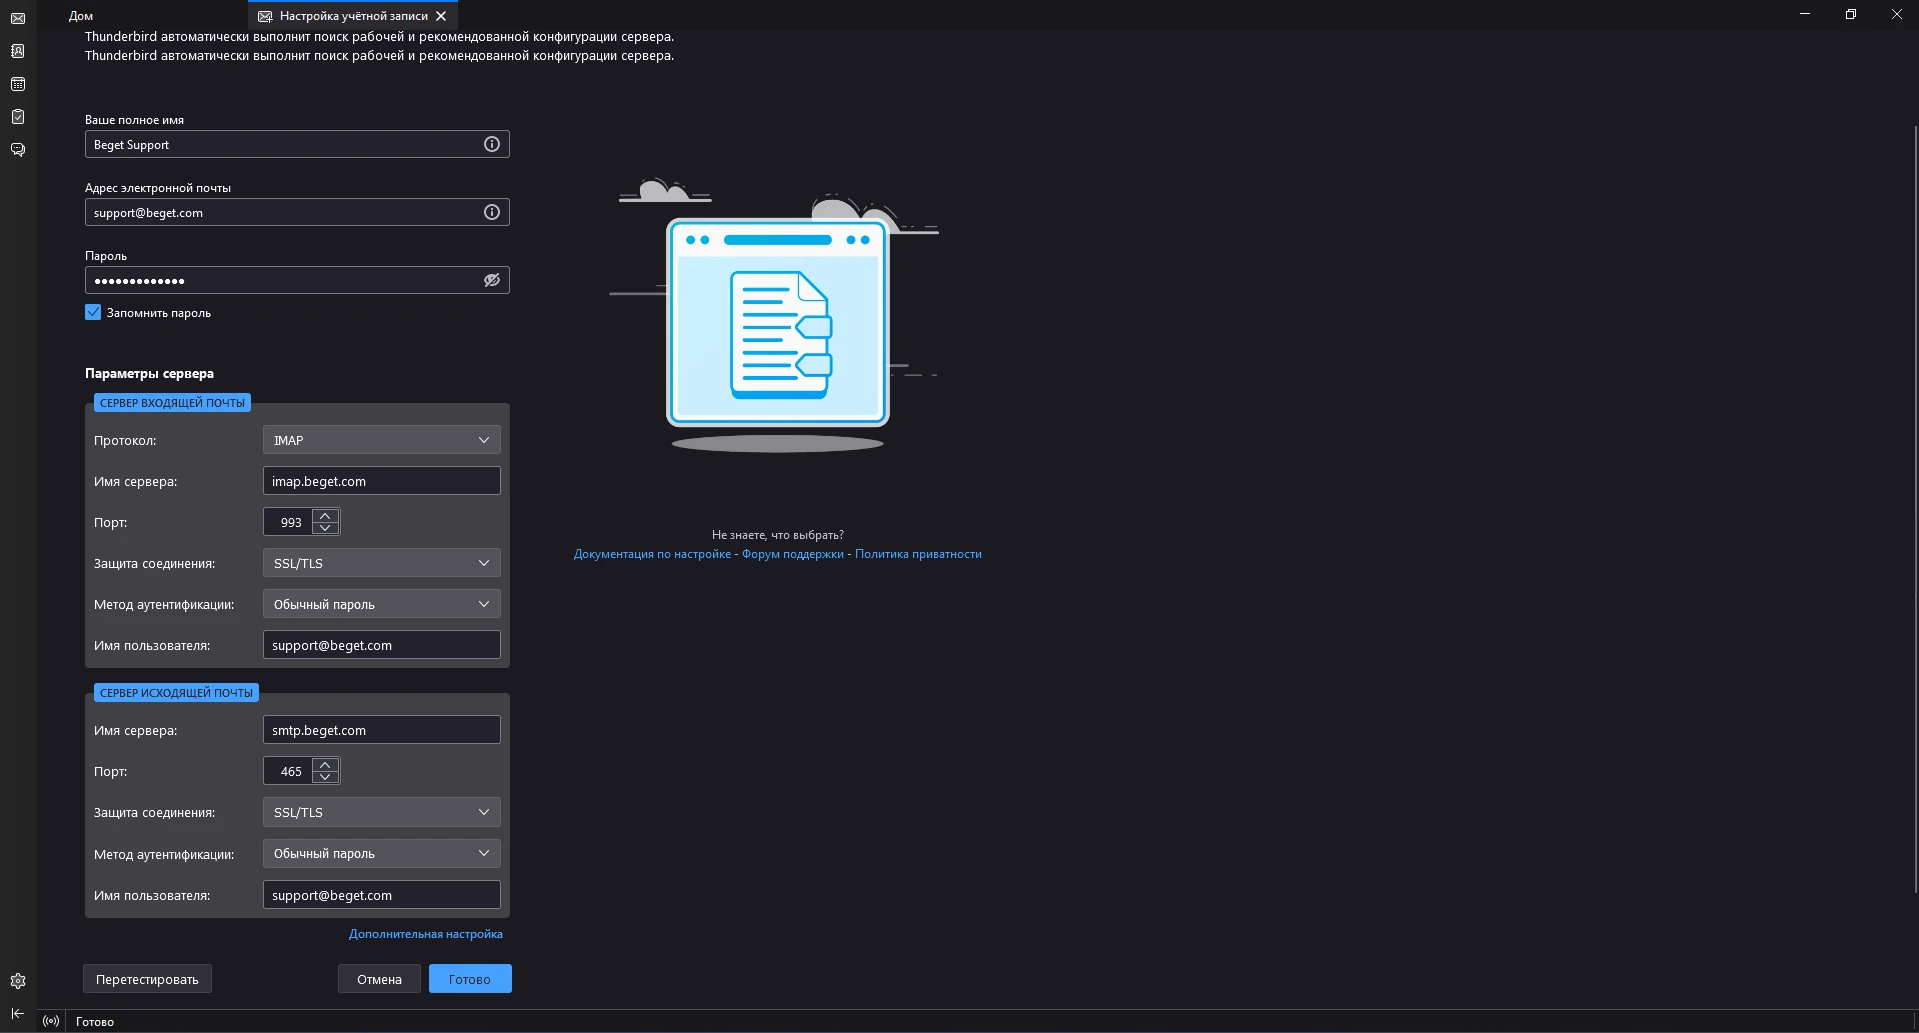Open the Calendar sidebar icon
The image size is (1919, 1033).
(18, 84)
